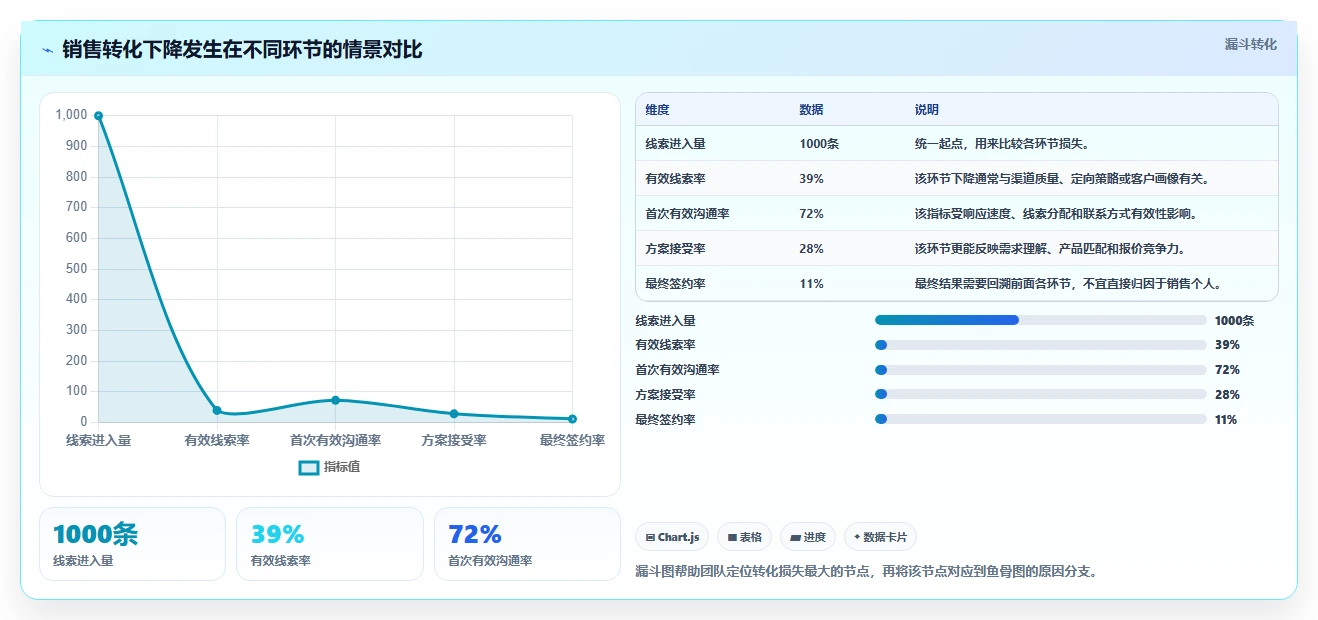Click the 有效线索率 cell in the table

pyautogui.click(x=676, y=179)
